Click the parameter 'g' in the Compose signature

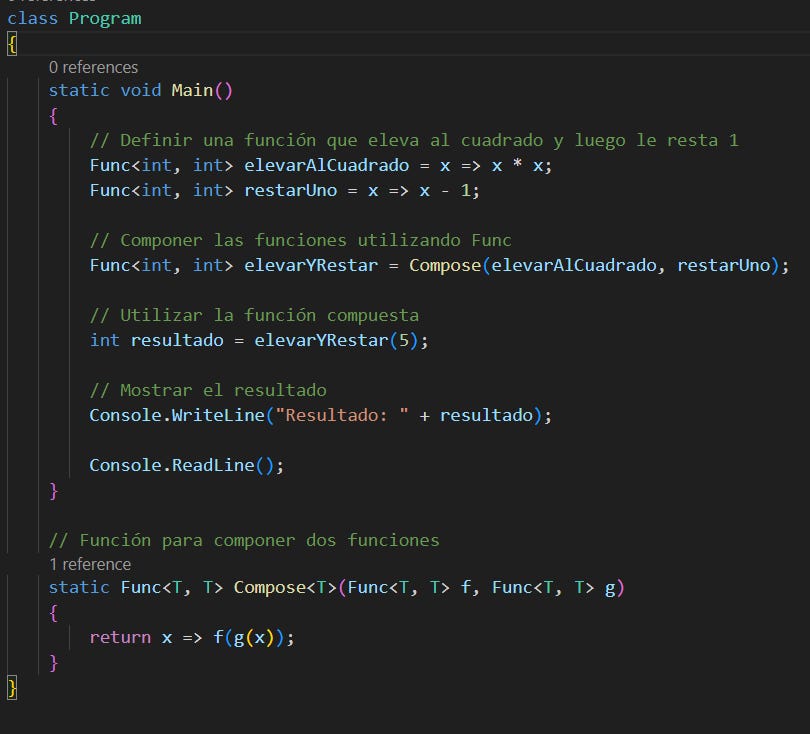click(610, 588)
